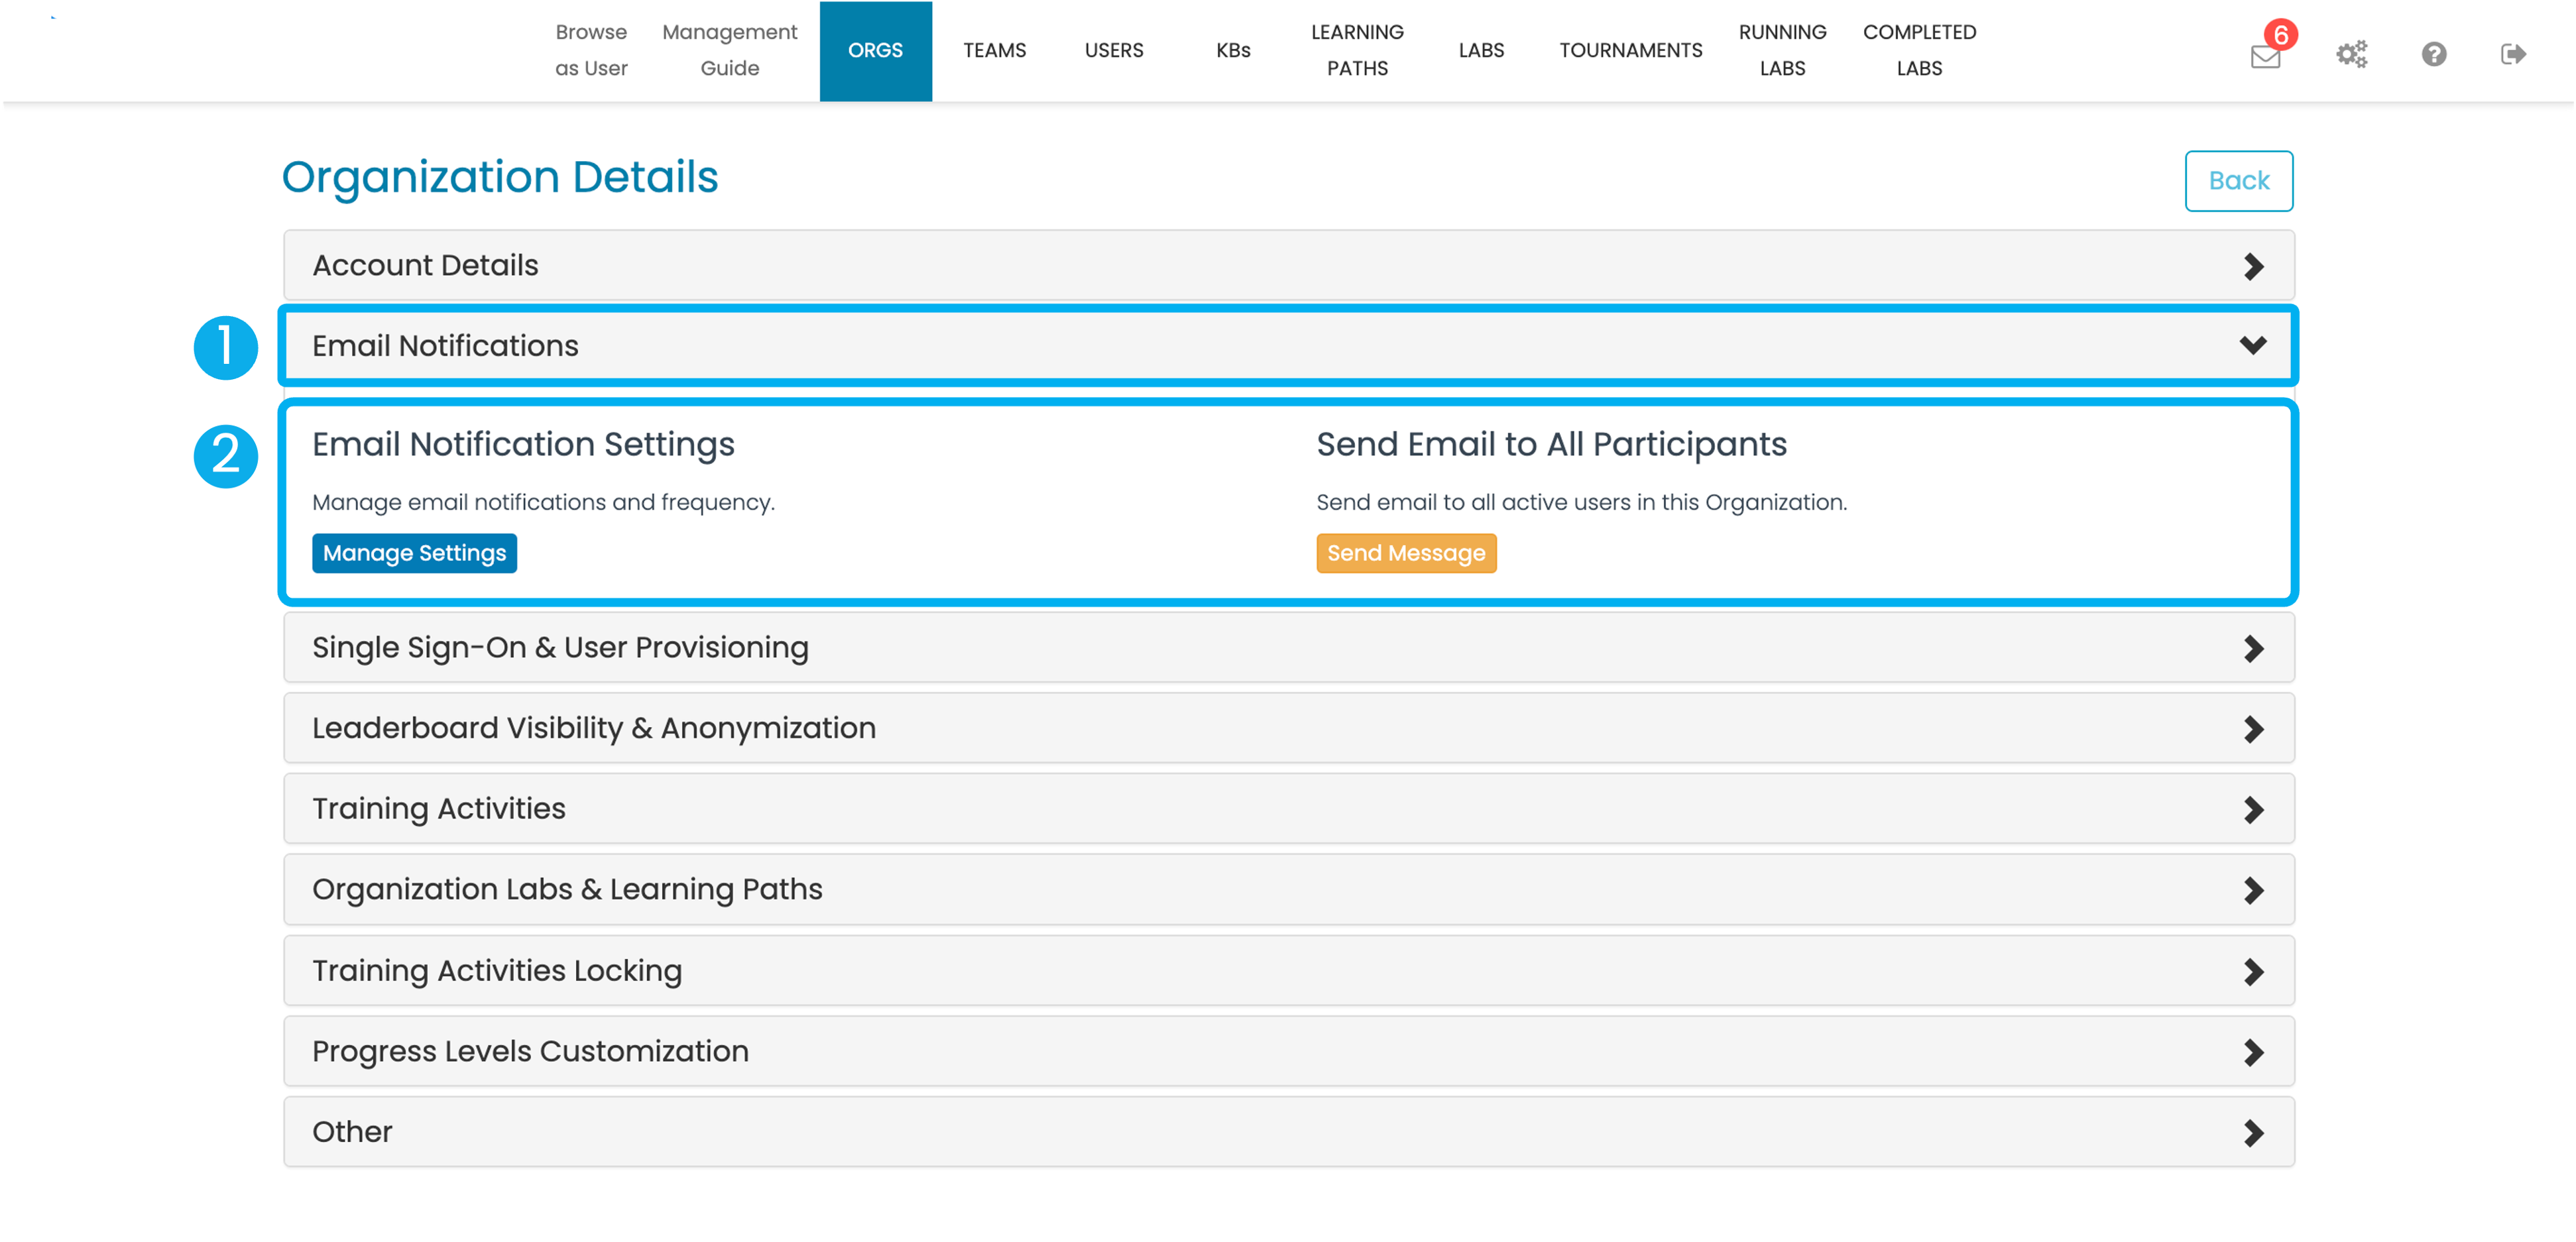Click the 'Email Notification Settings' heading
The image size is (2576, 1242).
[x=523, y=444]
